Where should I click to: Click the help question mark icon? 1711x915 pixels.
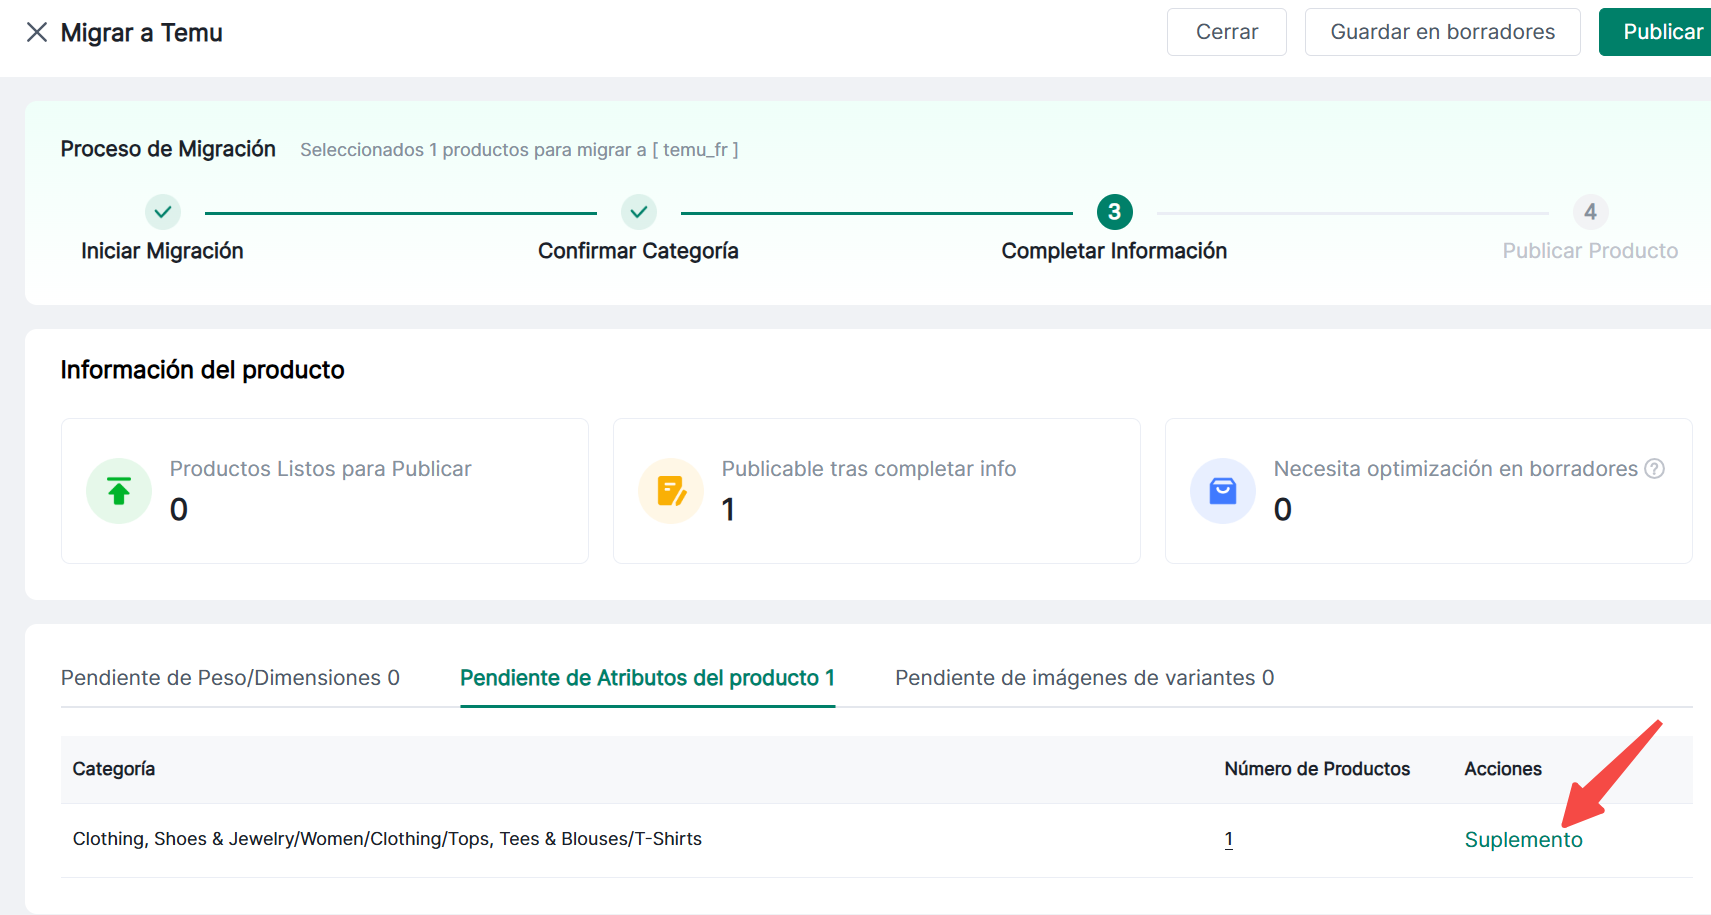click(1655, 469)
